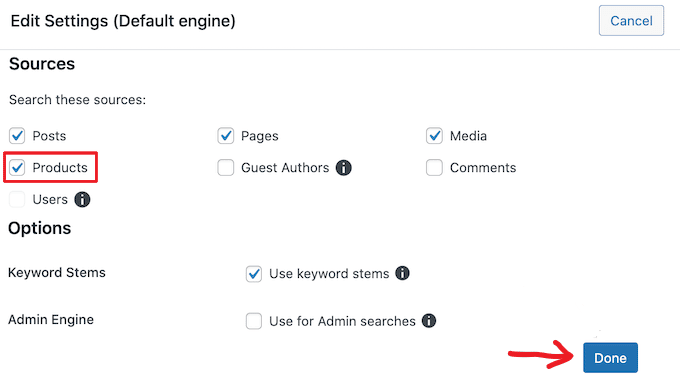Click info icon for Use for Admin searches
The image size is (680, 384).
429,321
